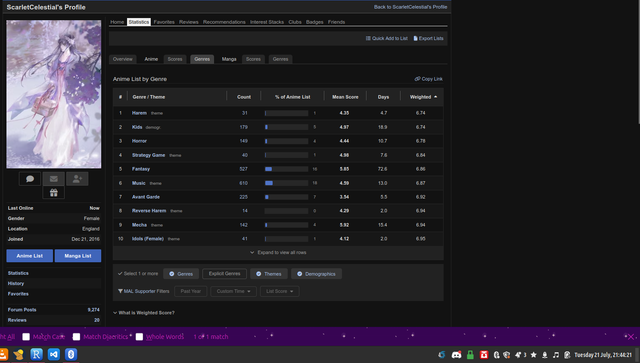640x363 pixels.
Task: Open the Bluetooth app in taskbar
Action: pos(71,354)
